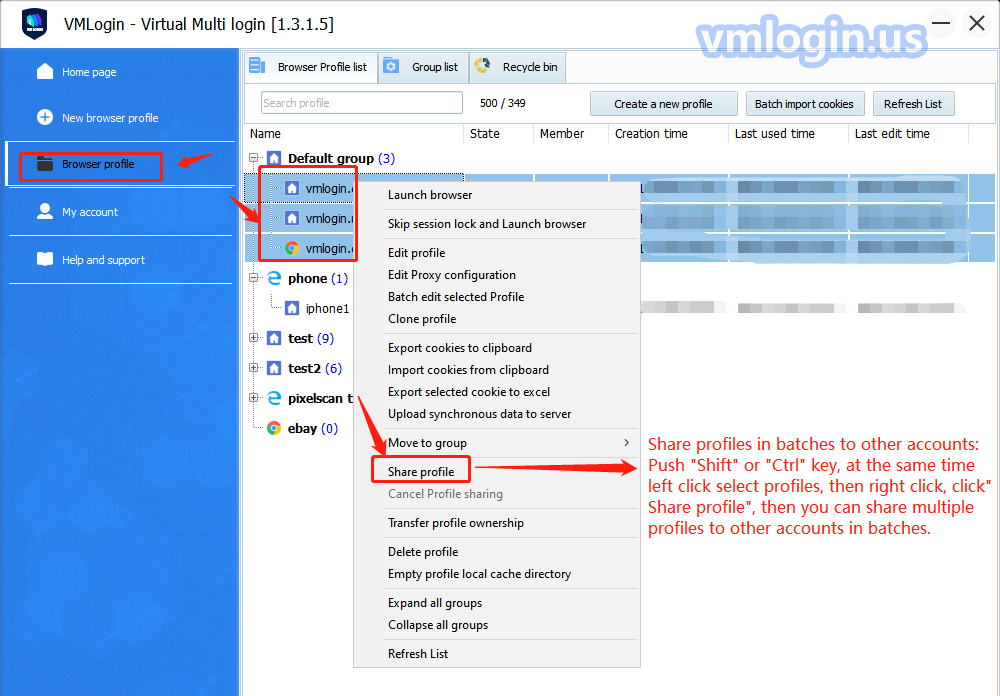Click the New browser profile plus icon
This screenshot has width=1000, height=696.
(45, 117)
